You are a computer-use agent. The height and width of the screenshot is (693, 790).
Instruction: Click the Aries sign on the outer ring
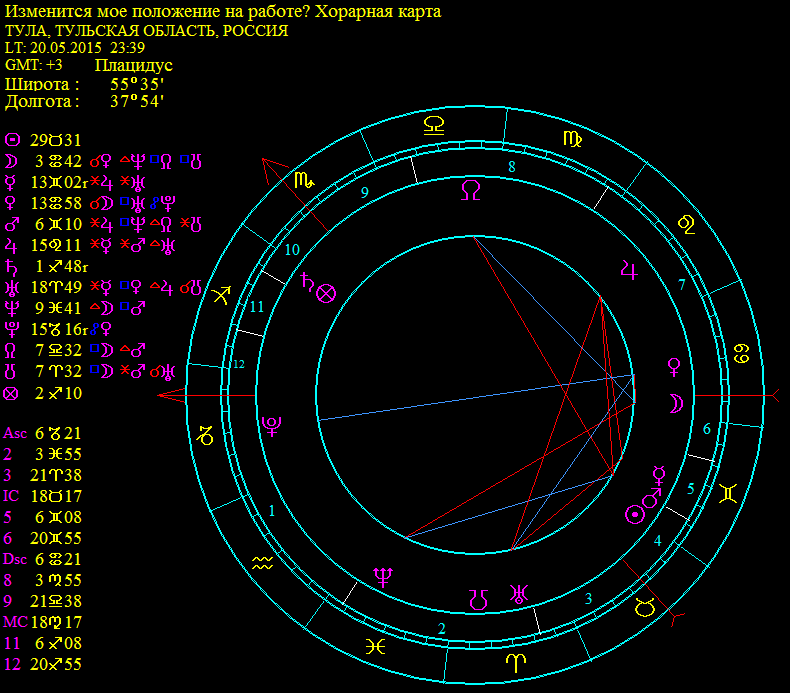pos(516,663)
